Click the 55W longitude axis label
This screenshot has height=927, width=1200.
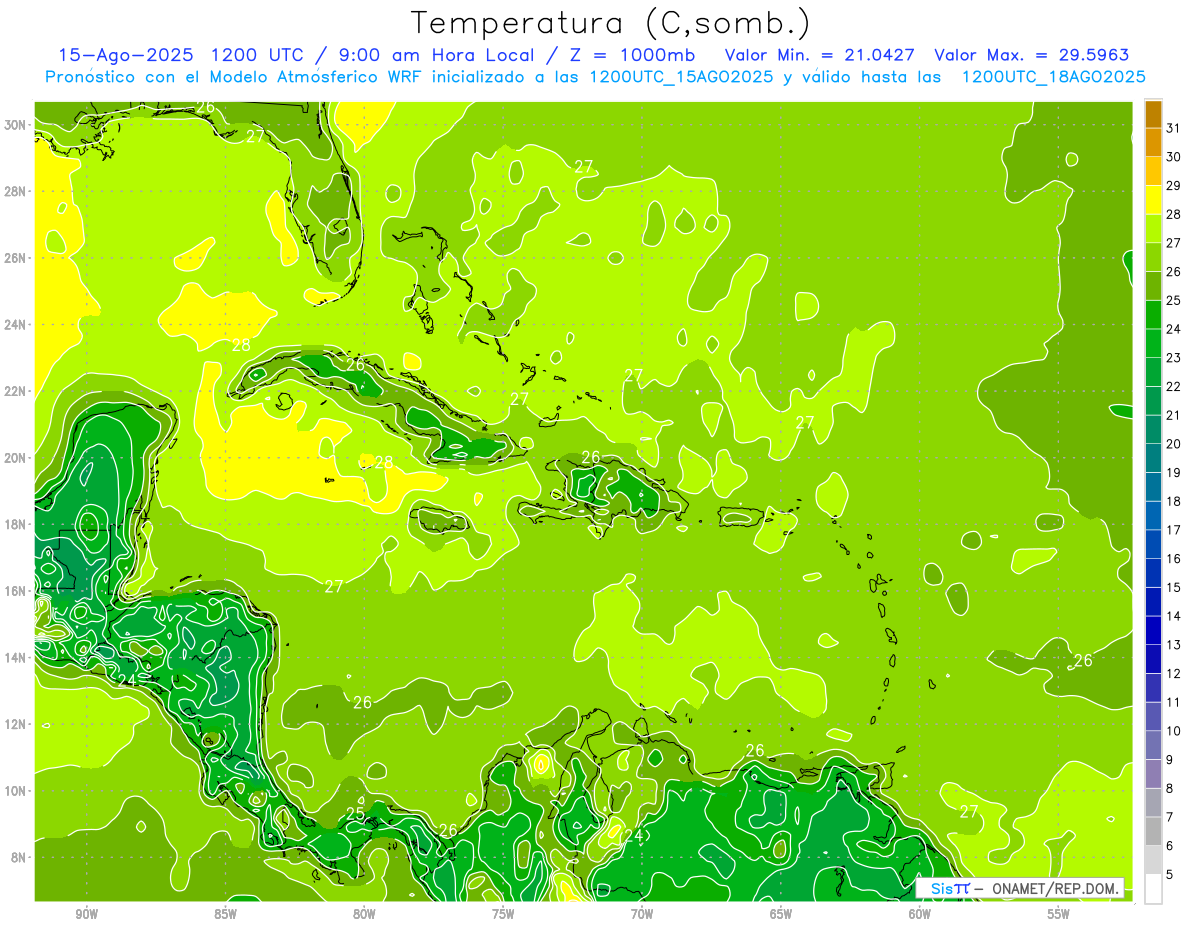1059,914
